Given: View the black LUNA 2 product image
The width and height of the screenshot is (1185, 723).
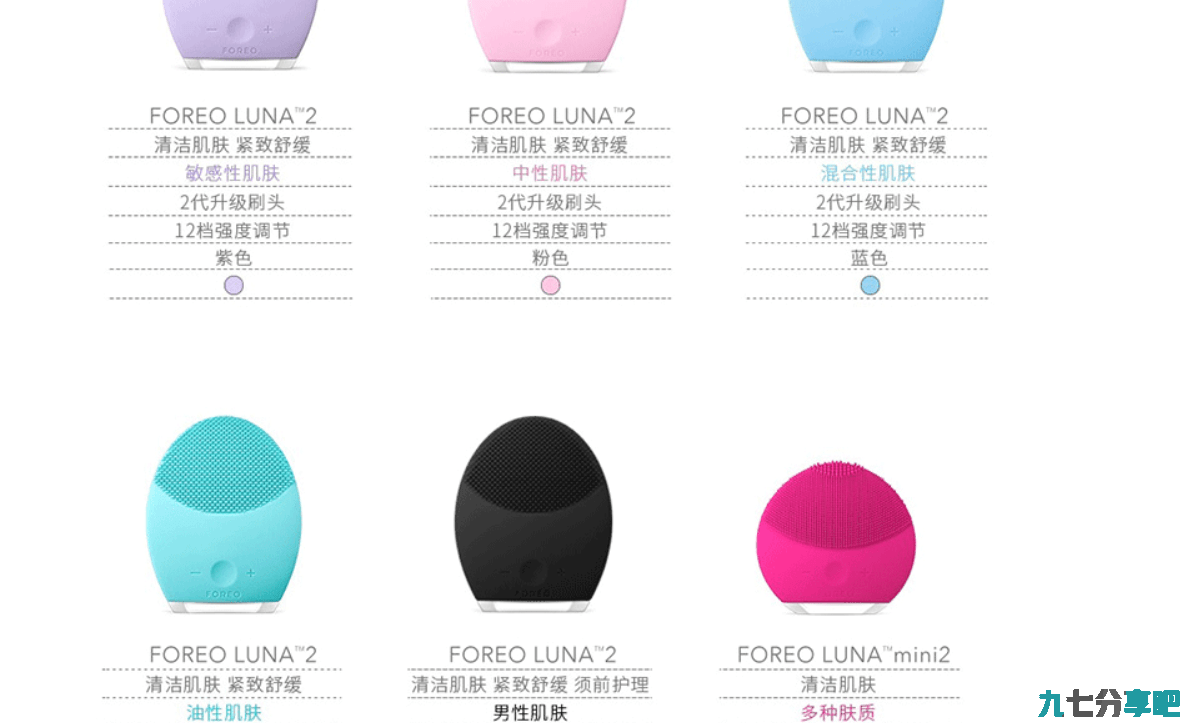Looking at the screenshot, I should click(534, 514).
